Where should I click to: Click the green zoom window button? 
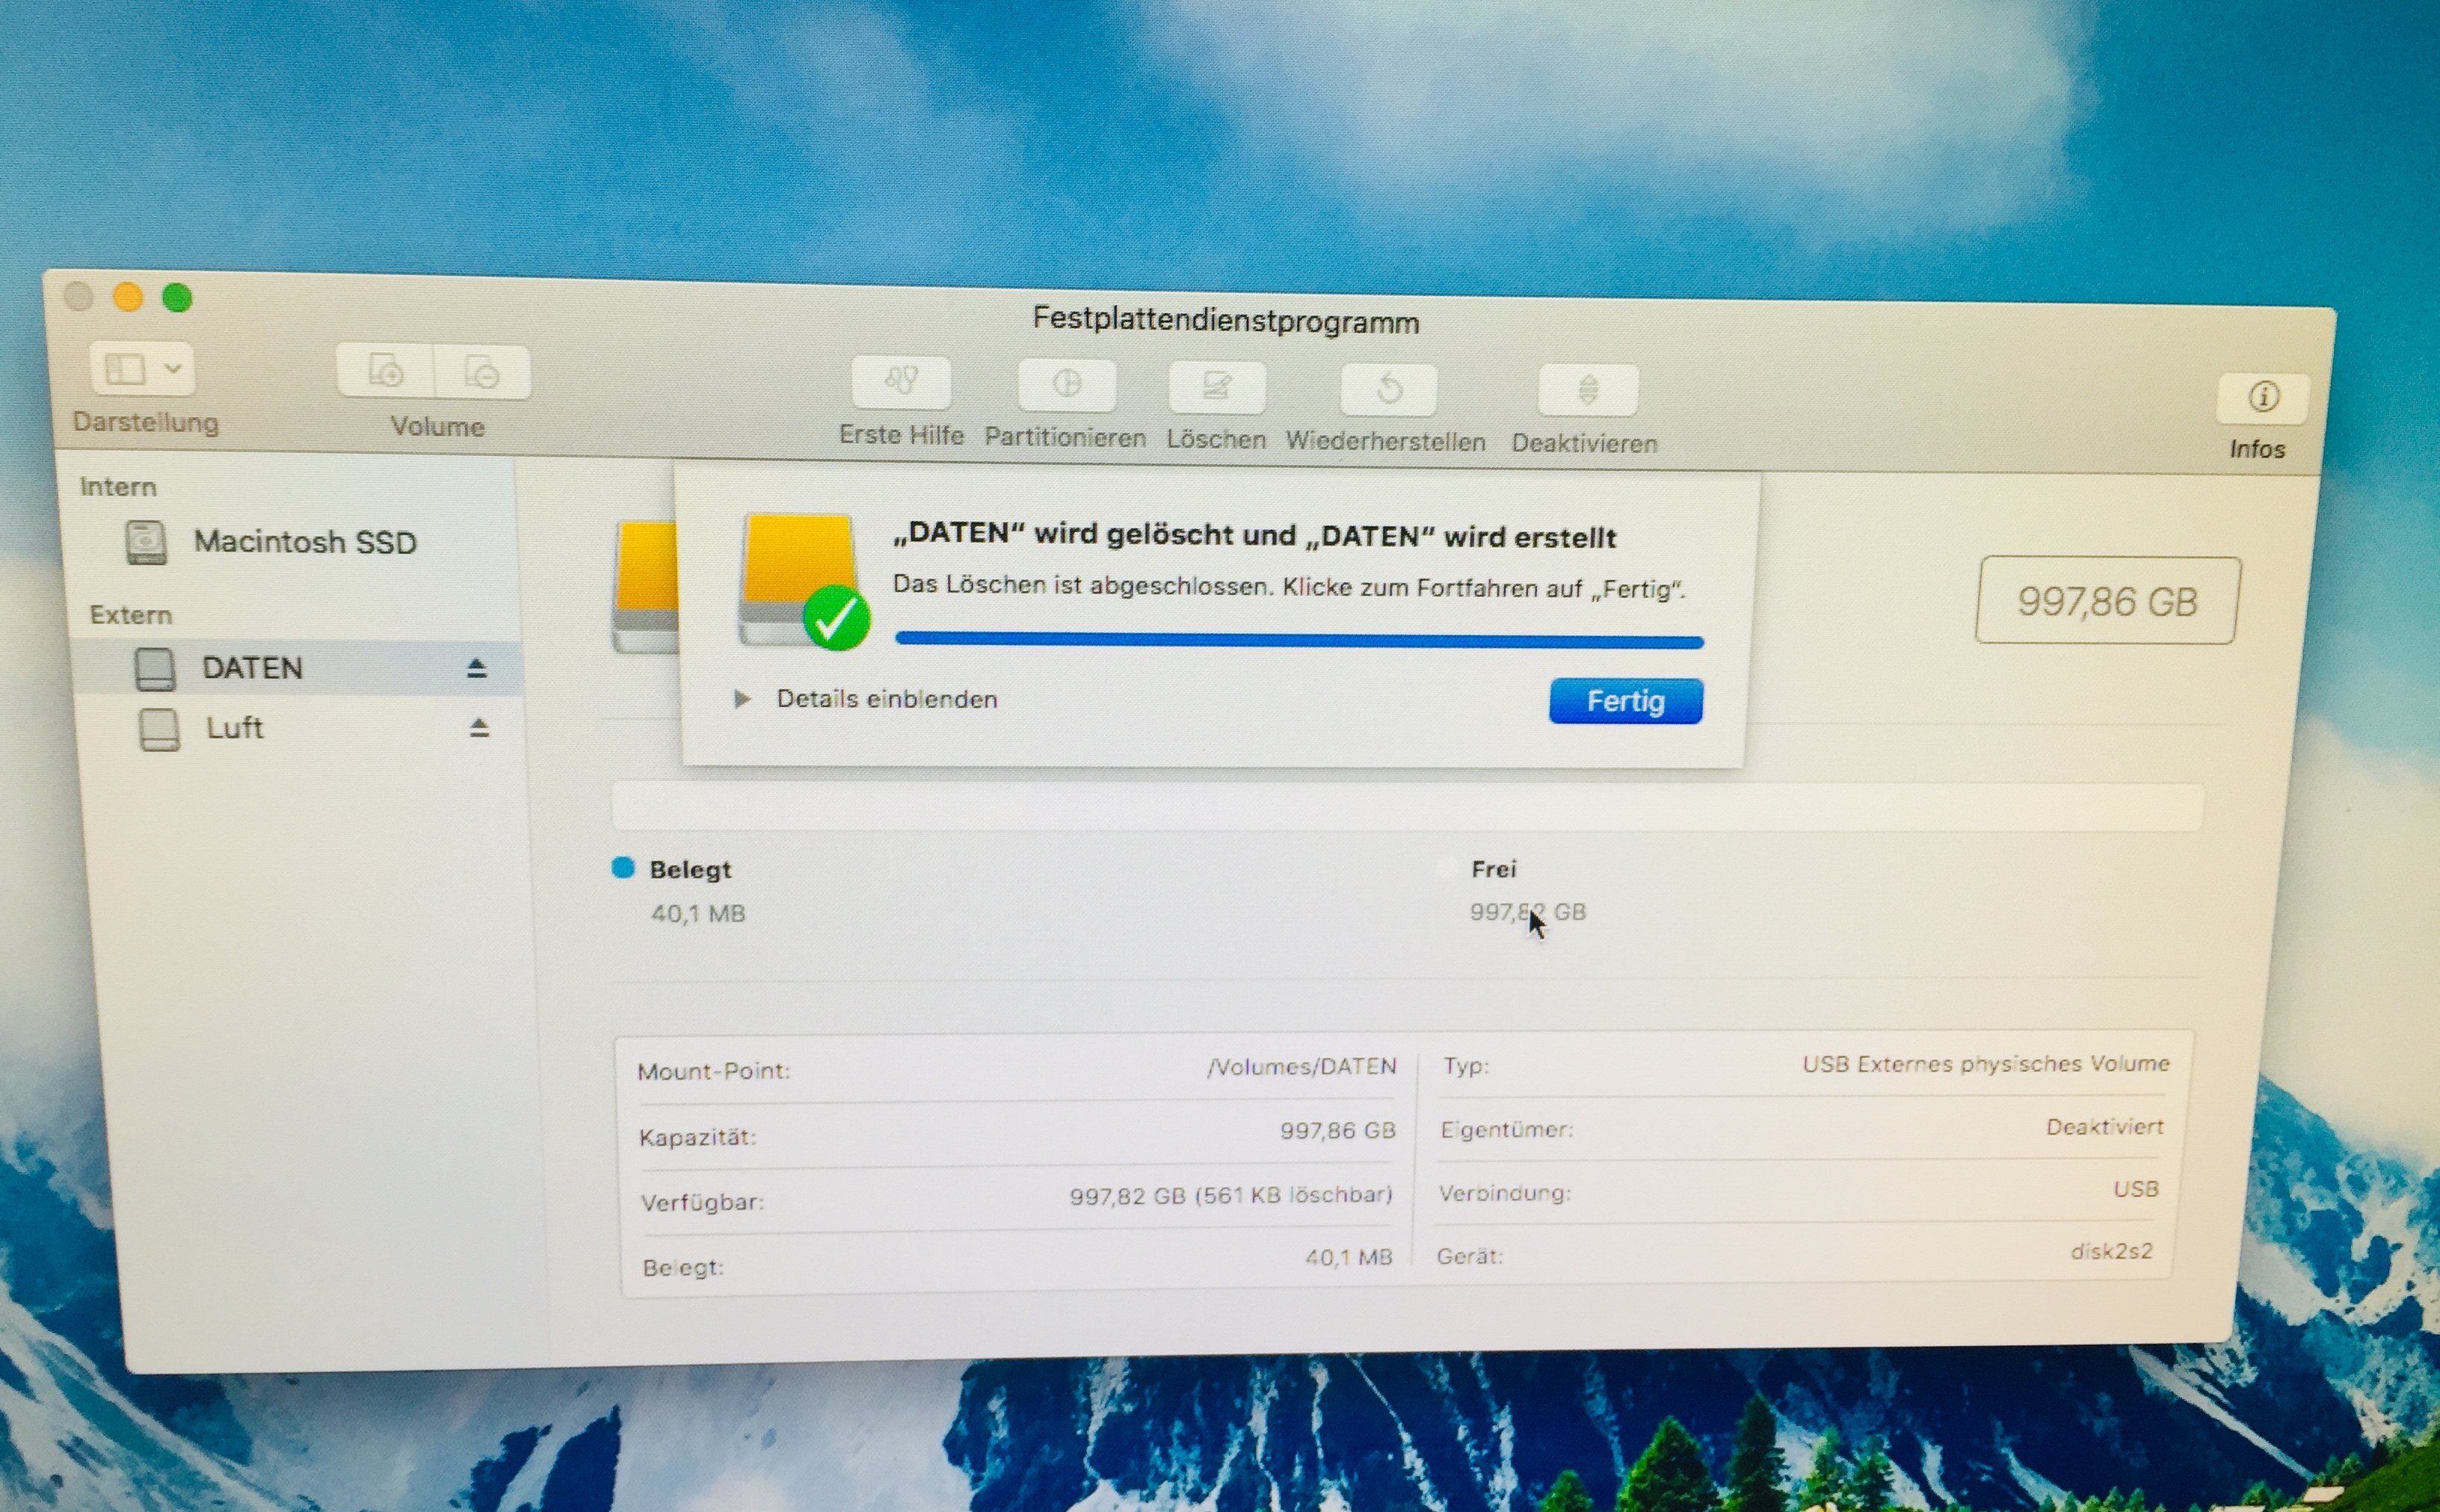[x=177, y=298]
